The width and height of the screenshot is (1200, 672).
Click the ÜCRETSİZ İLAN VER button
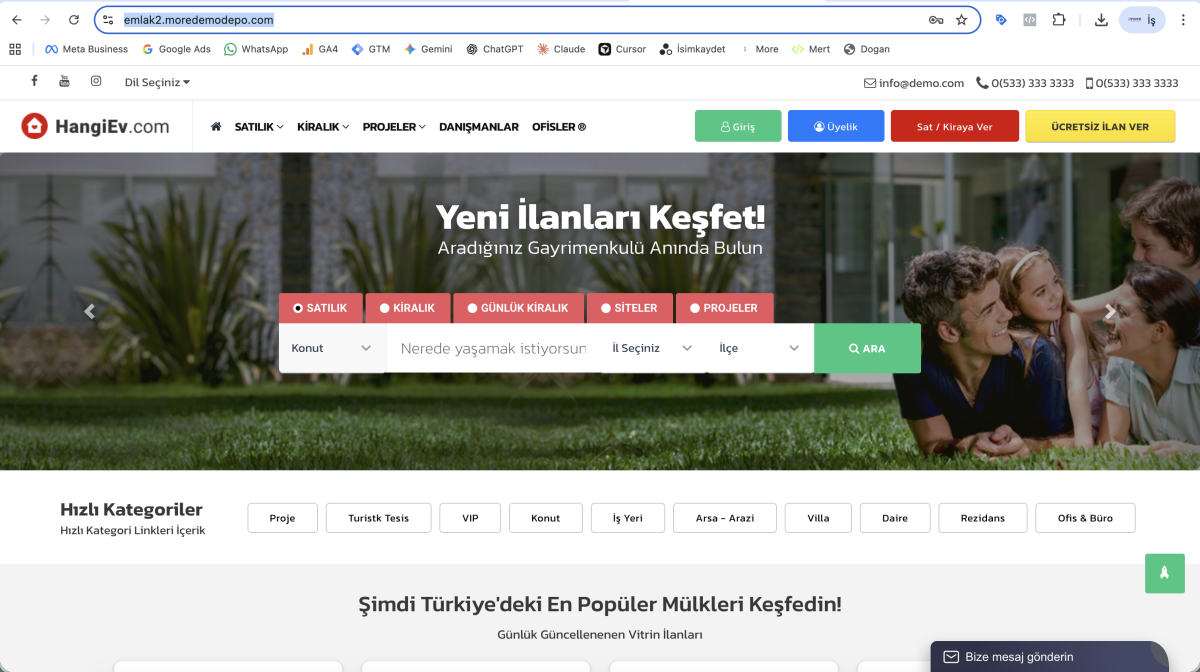pos(1100,126)
